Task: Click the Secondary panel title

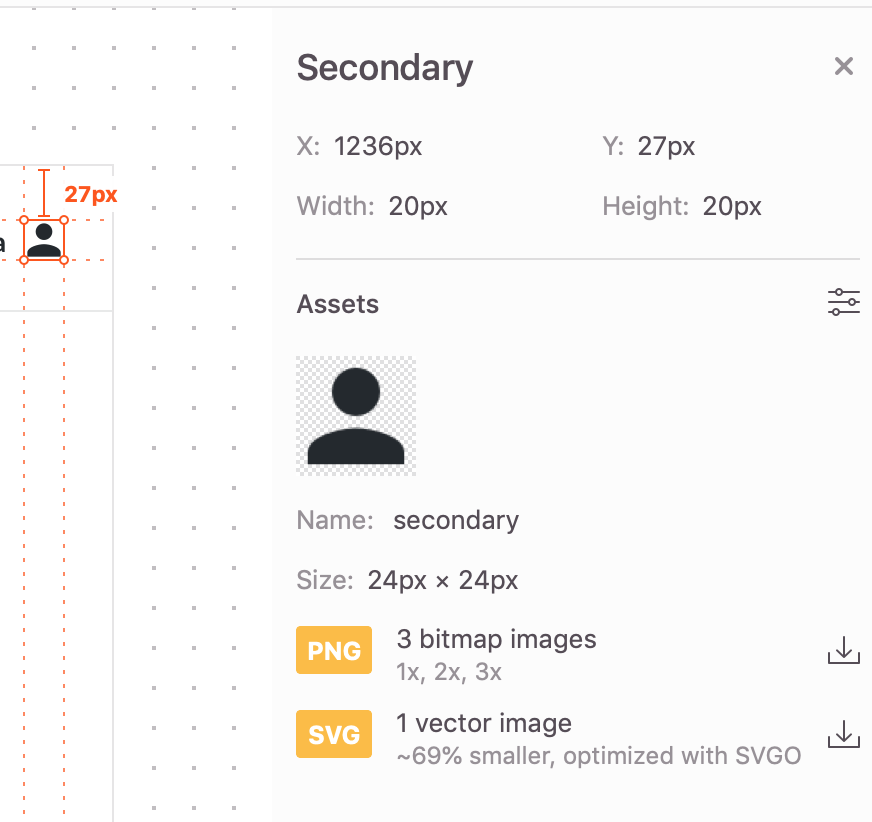Action: 384,68
